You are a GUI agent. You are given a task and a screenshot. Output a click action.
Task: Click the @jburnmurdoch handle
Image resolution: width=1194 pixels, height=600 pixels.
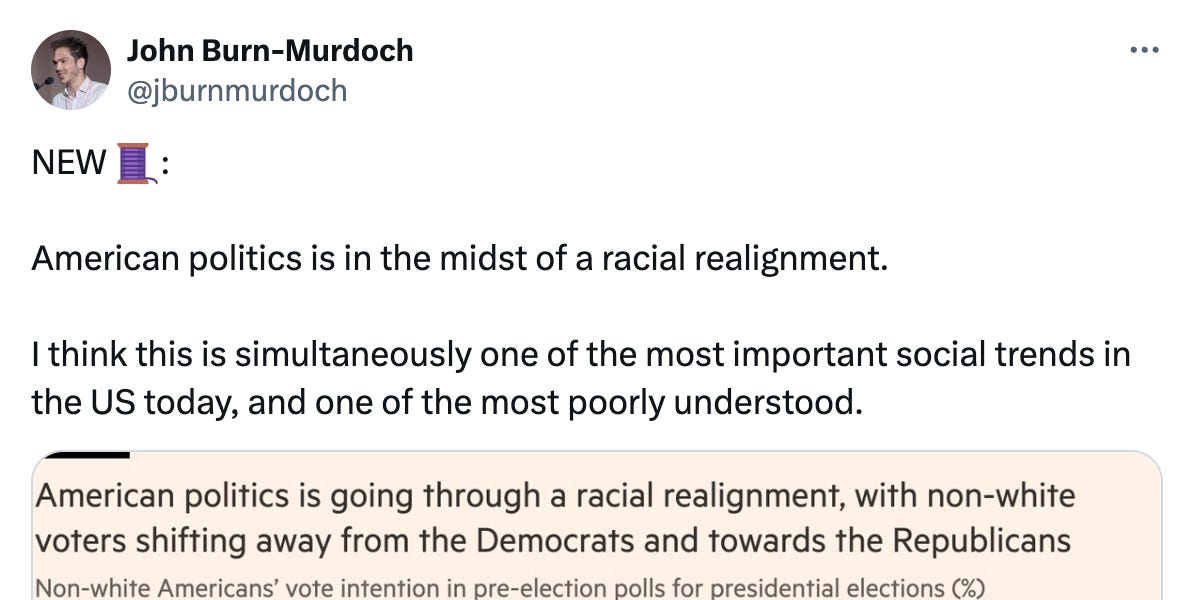238,90
